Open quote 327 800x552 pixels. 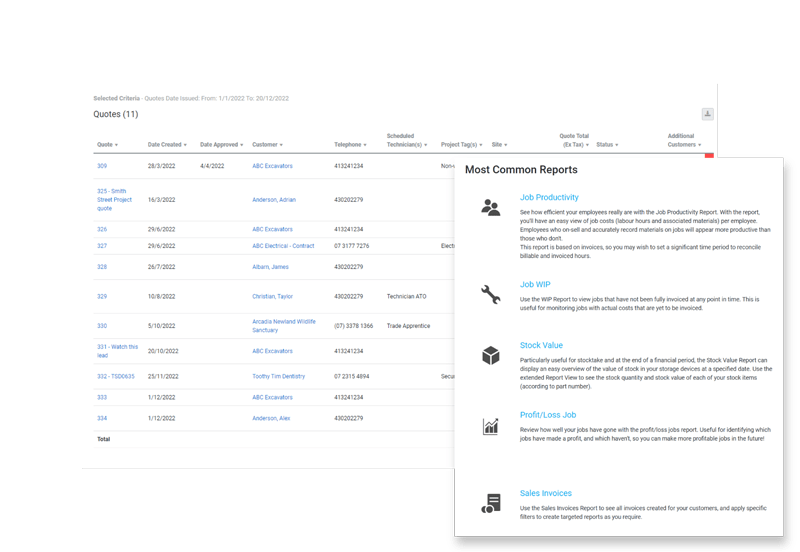click(x=102, y=246)
